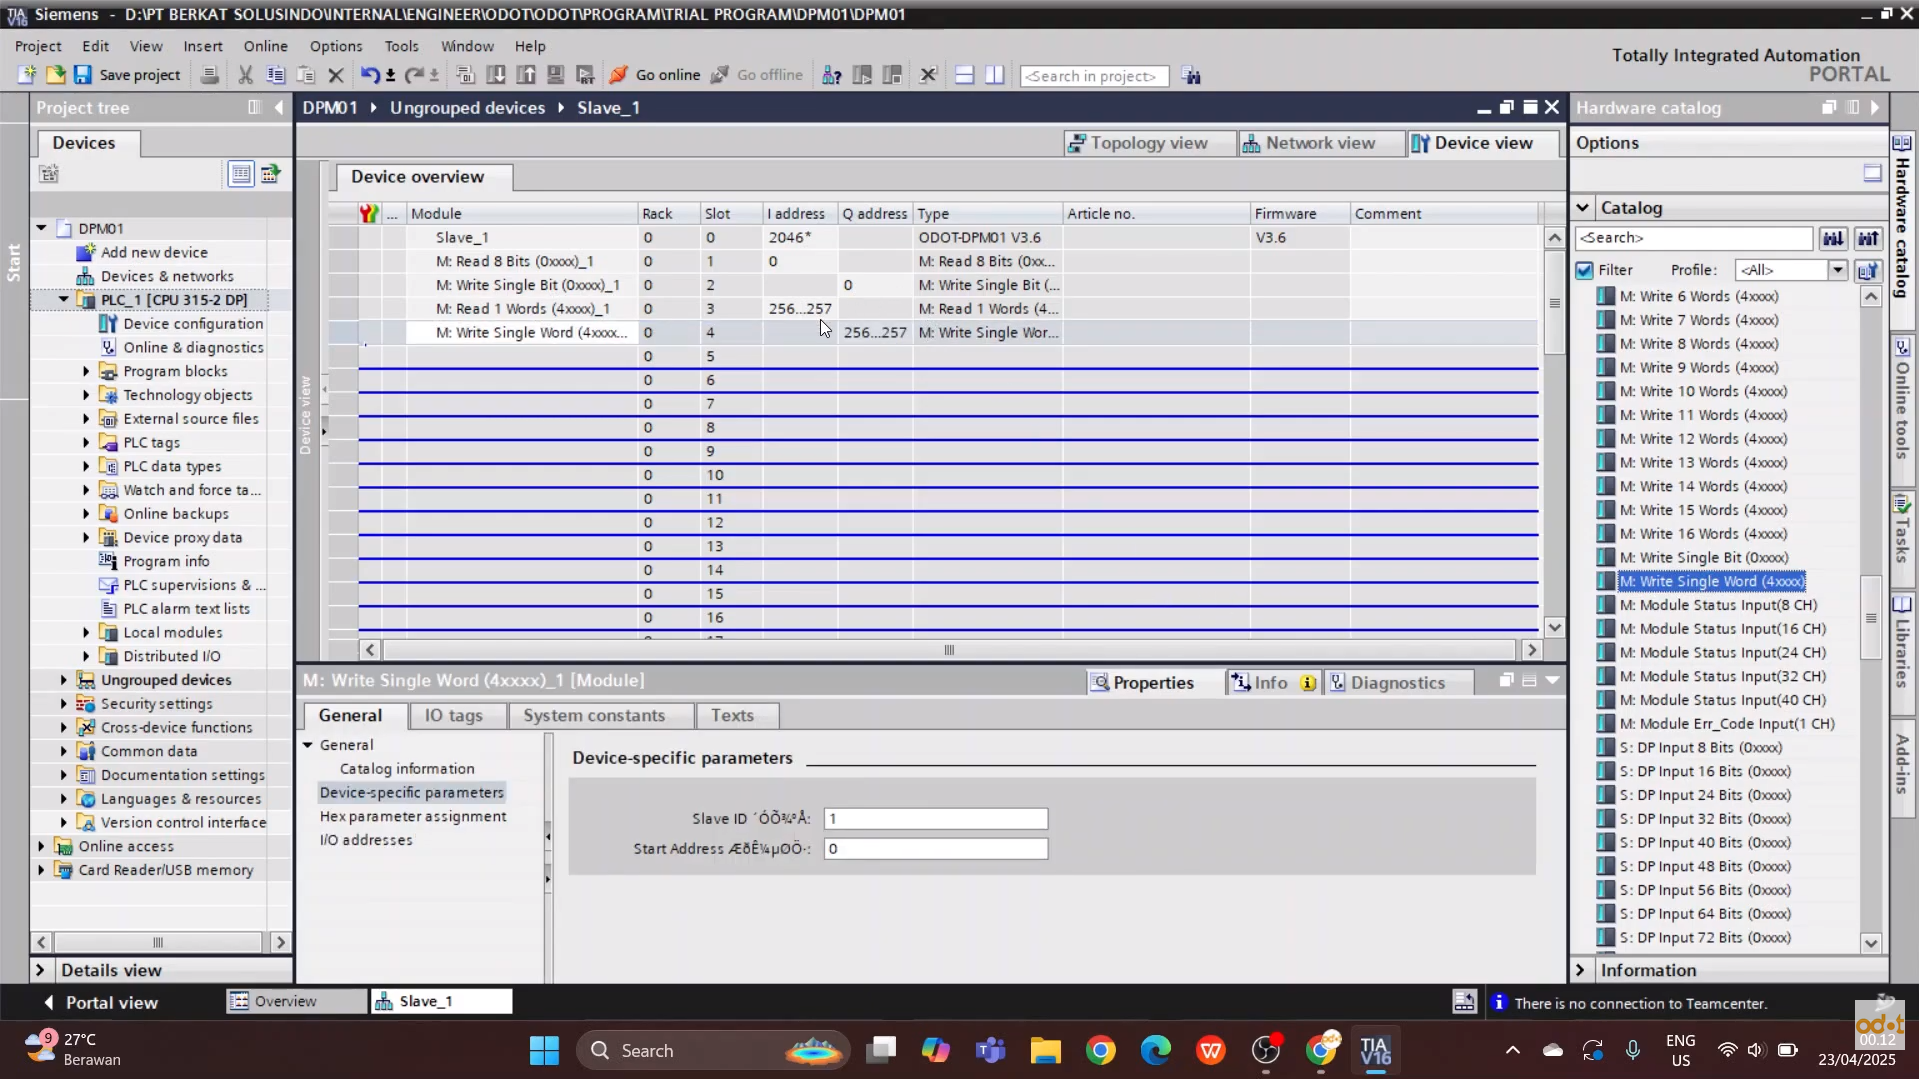Collapse the Project tree panel arrow

coord(279,107)
